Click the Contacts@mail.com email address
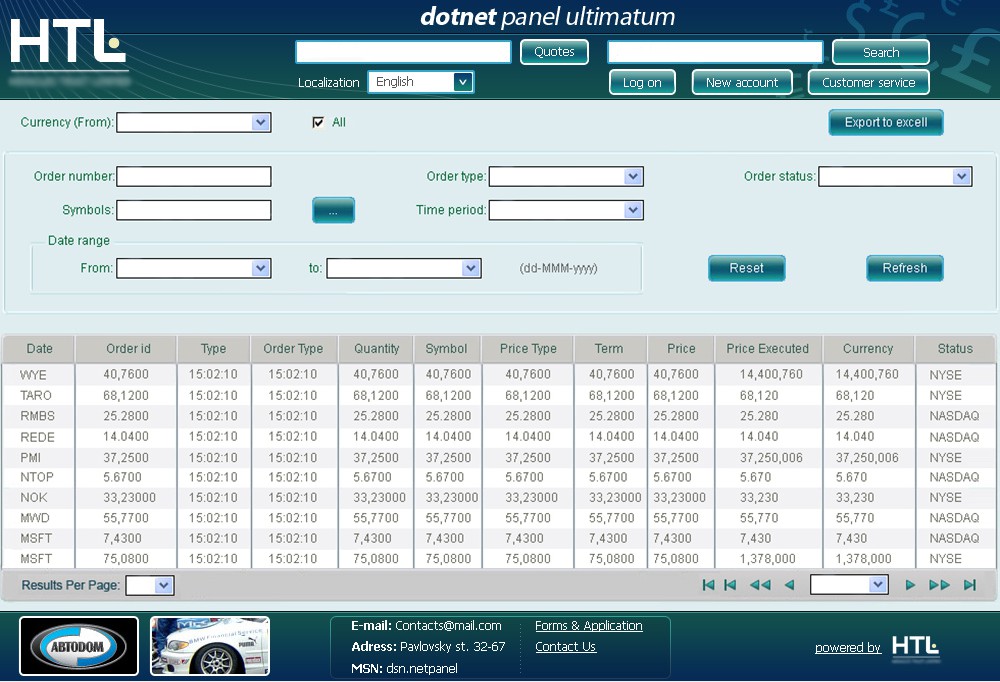This screenshot has width=1000, height=682. pos(448,626)
